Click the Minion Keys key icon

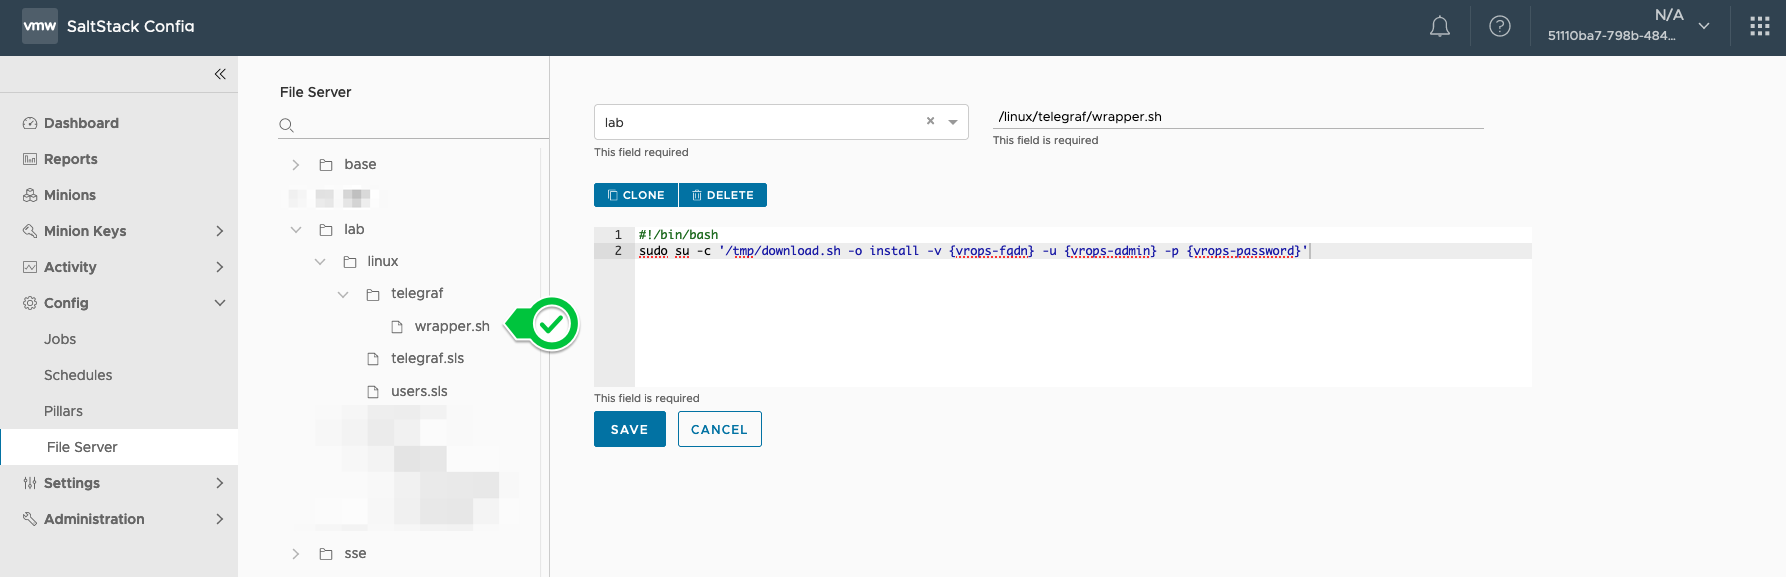pyautogui.click(x=30, y=231)
